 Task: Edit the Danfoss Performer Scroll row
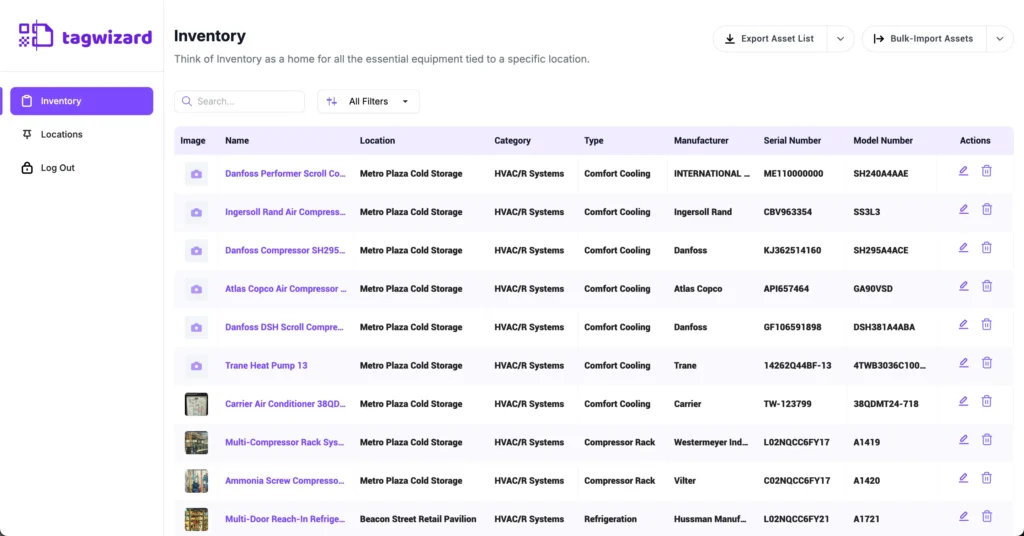pyautogui.click(x=963, y=171)
